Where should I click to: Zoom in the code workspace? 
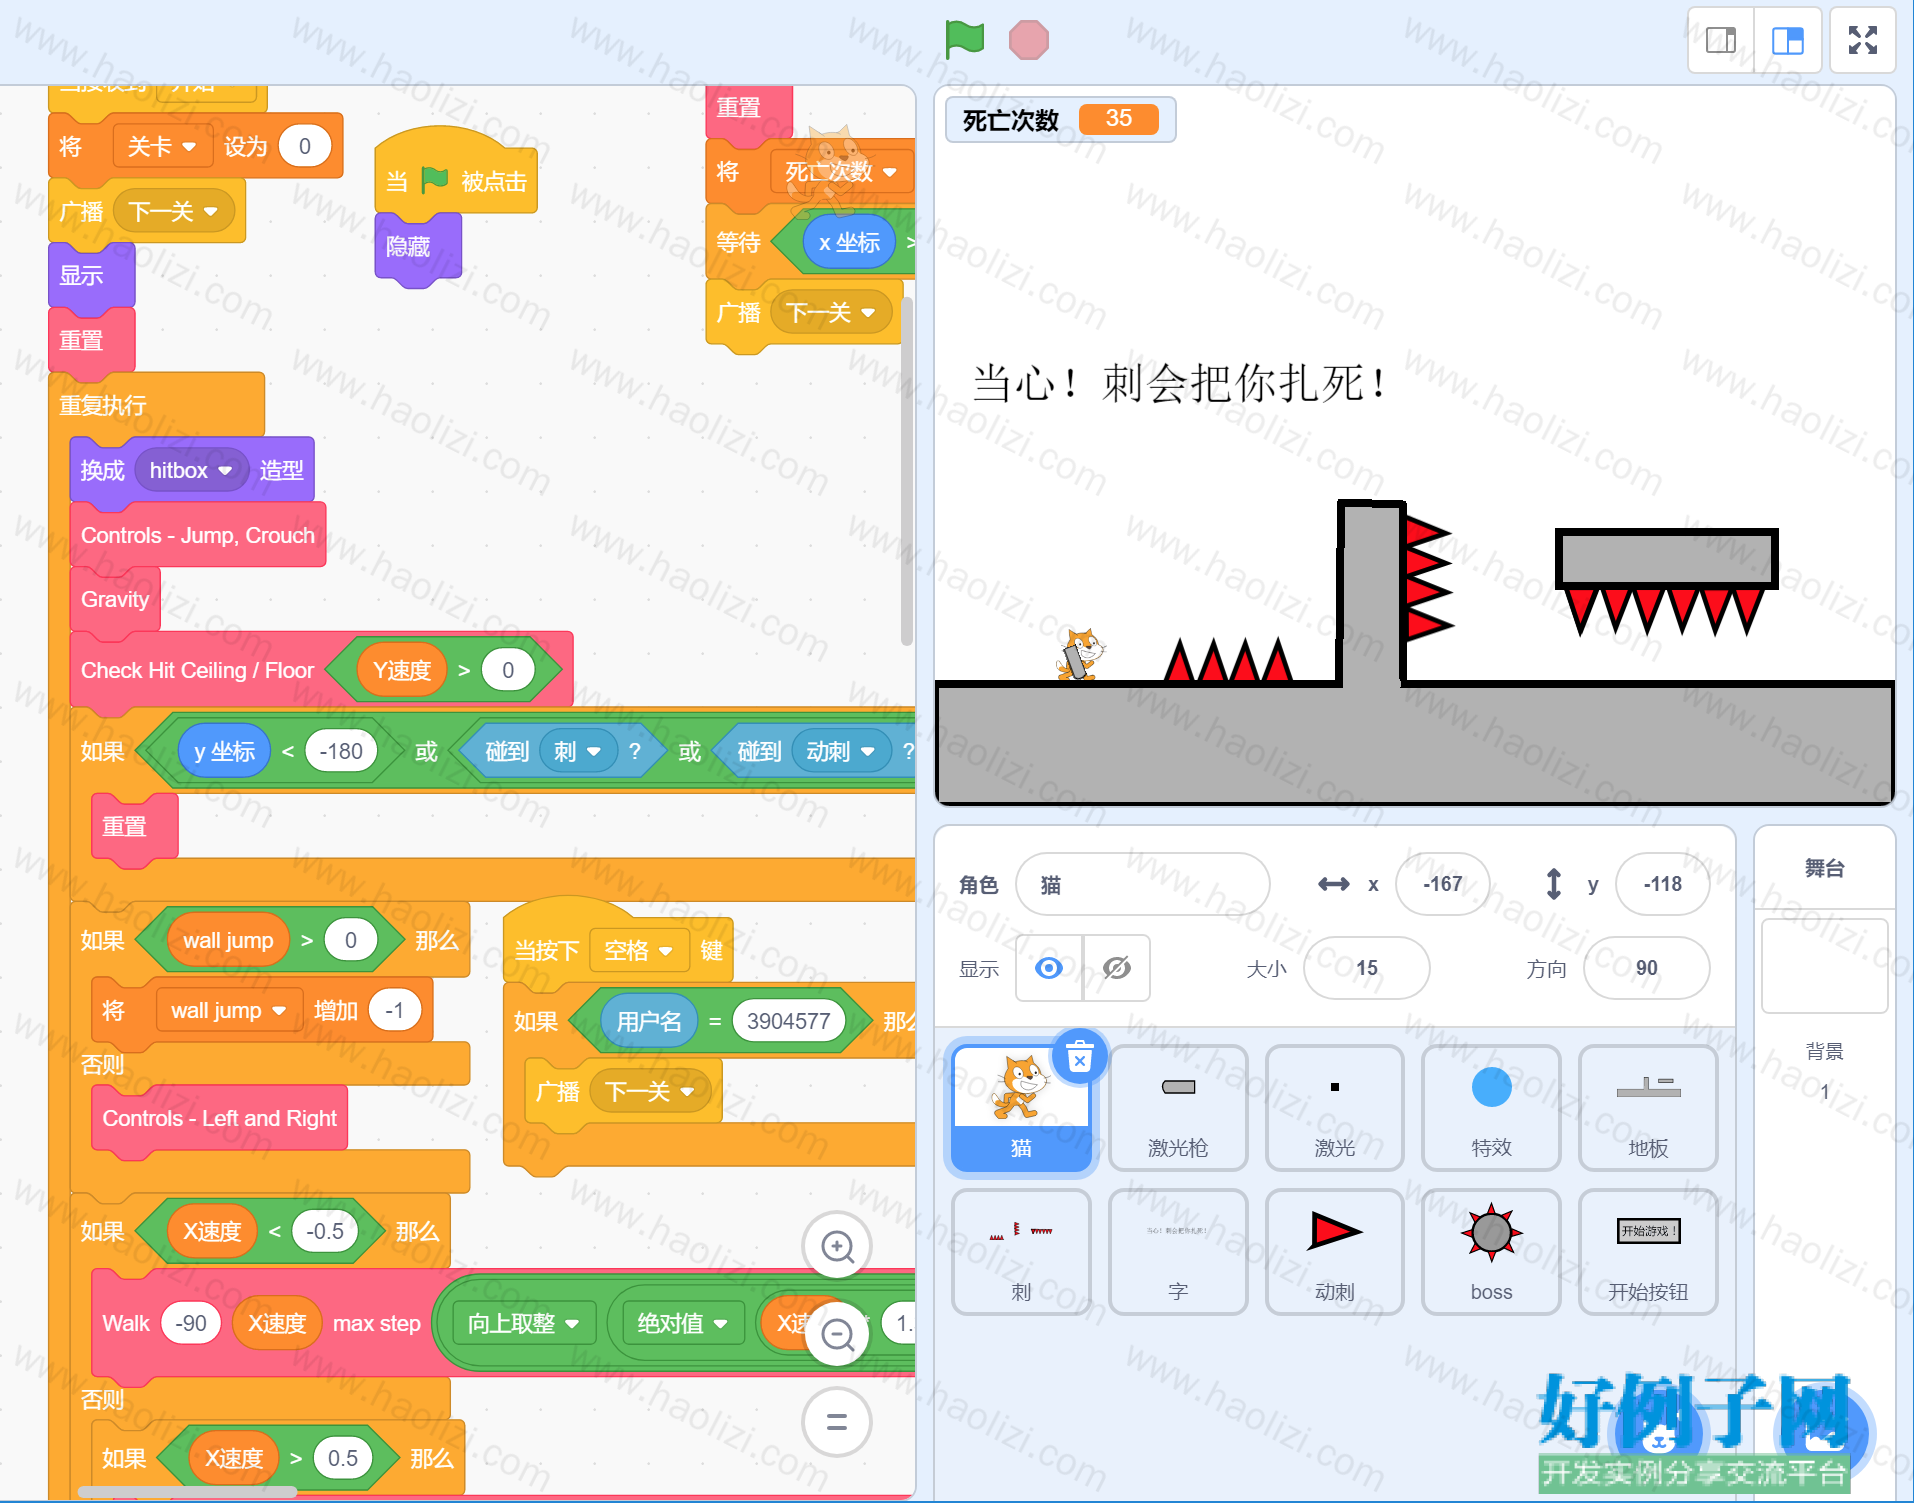(837, 1246)
